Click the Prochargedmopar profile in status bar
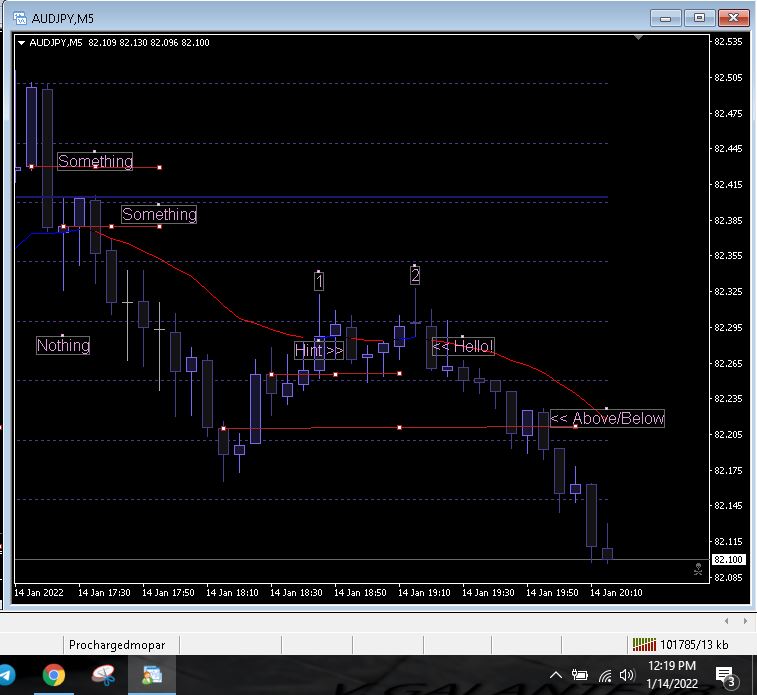Screen dimensions: 757x695 (x=117, y=645)
